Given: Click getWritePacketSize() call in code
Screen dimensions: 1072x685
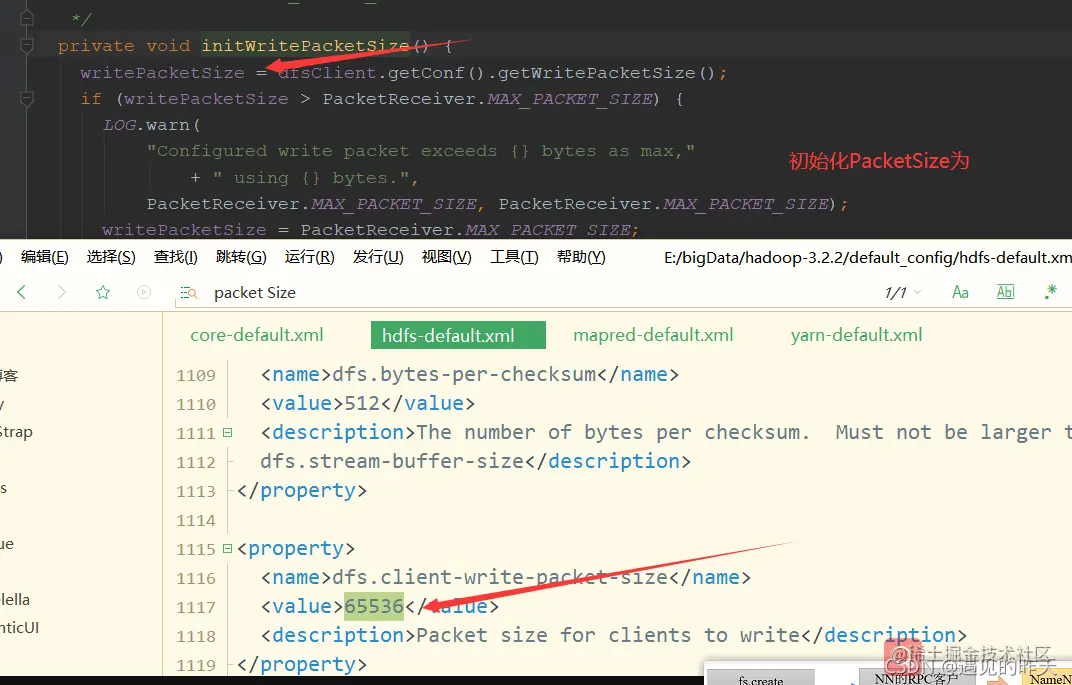Looking at the screenshot, I should [606, 72].
